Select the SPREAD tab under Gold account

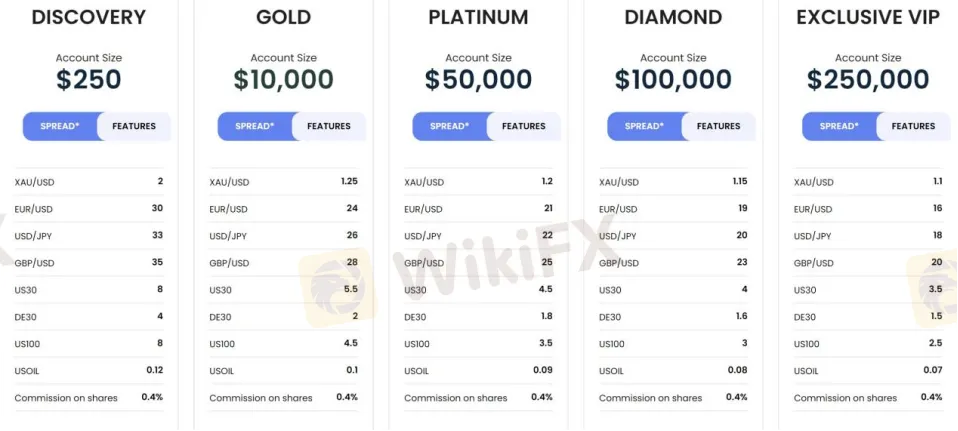click(x=255, y=127)
